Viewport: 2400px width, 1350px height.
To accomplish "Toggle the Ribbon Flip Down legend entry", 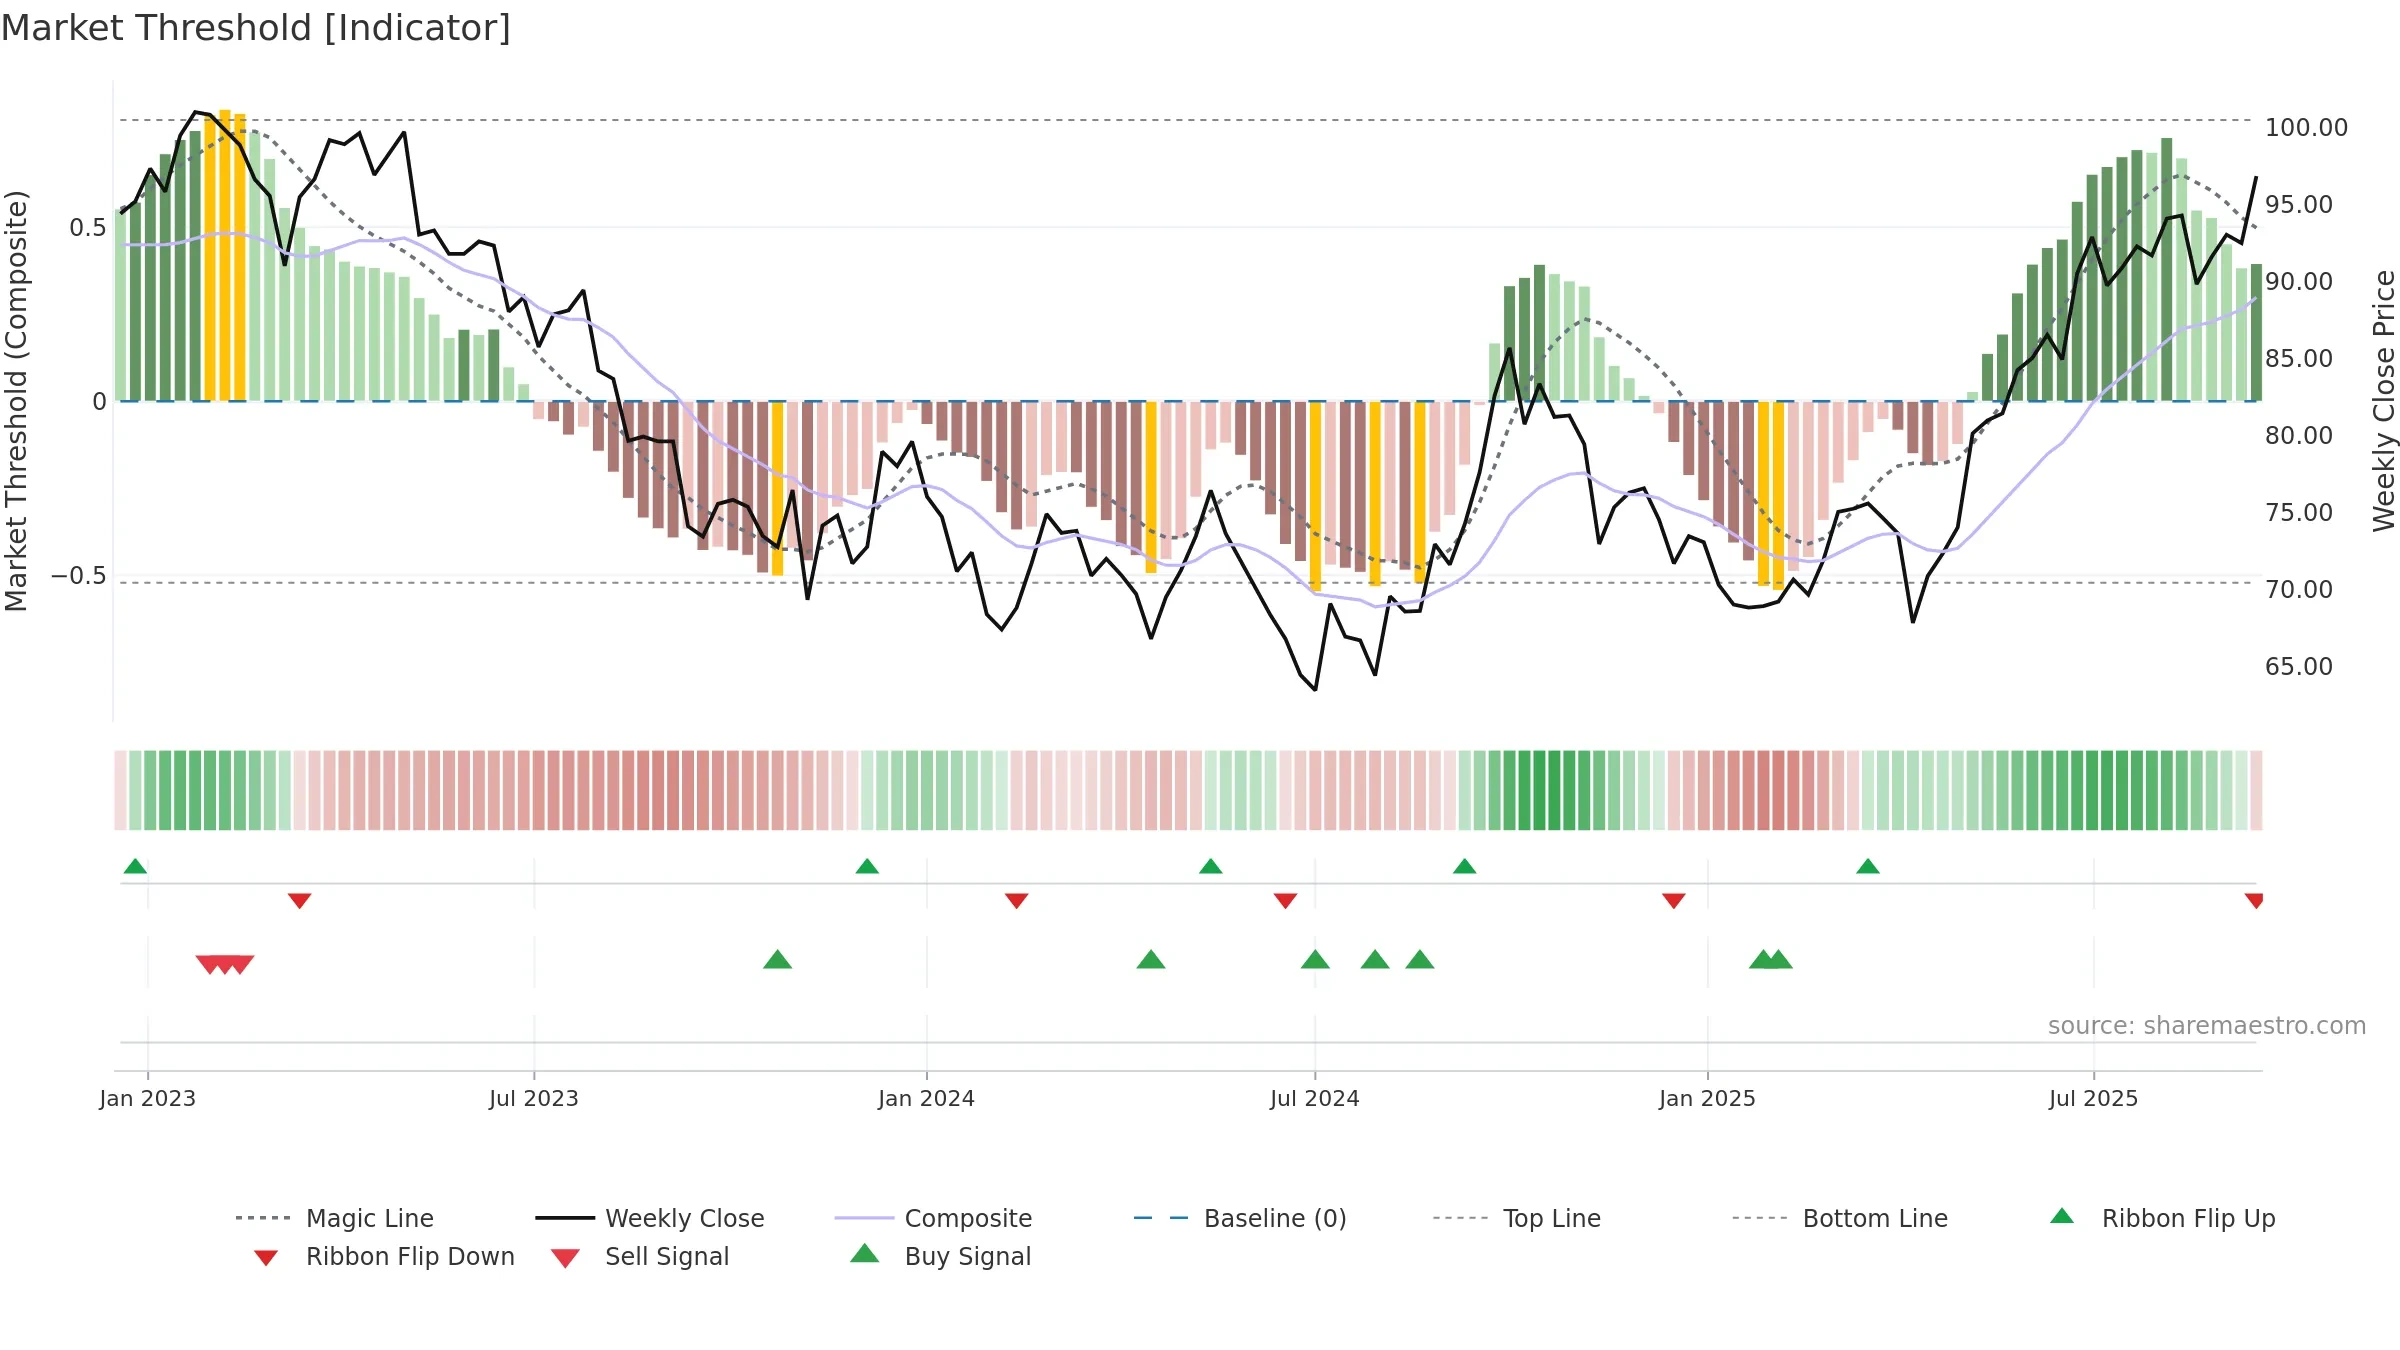I will point(383,1257).
